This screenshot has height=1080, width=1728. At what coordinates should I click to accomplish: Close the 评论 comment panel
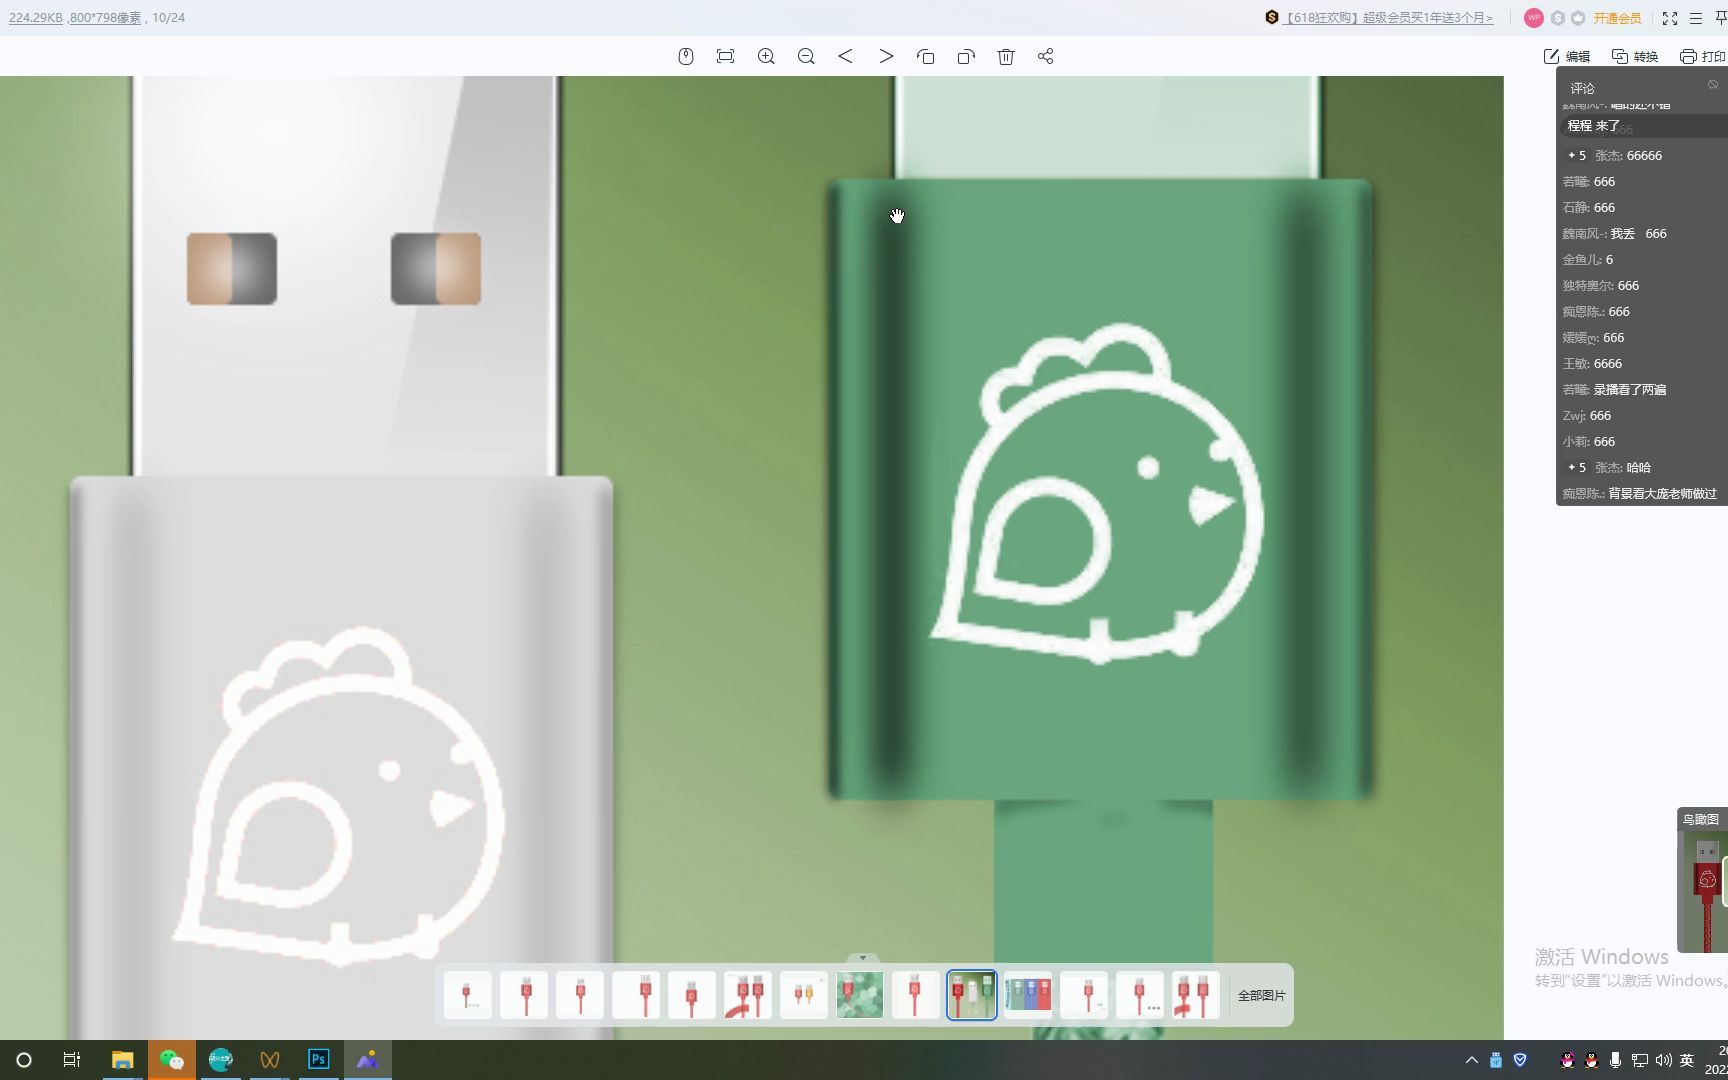click(1713, 85)
